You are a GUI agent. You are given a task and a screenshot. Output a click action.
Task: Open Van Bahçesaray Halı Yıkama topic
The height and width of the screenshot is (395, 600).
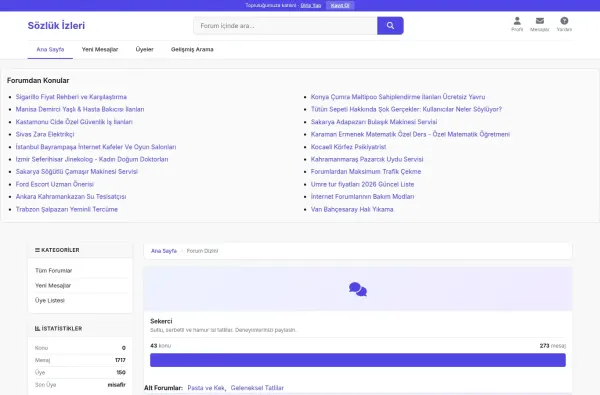352,209
